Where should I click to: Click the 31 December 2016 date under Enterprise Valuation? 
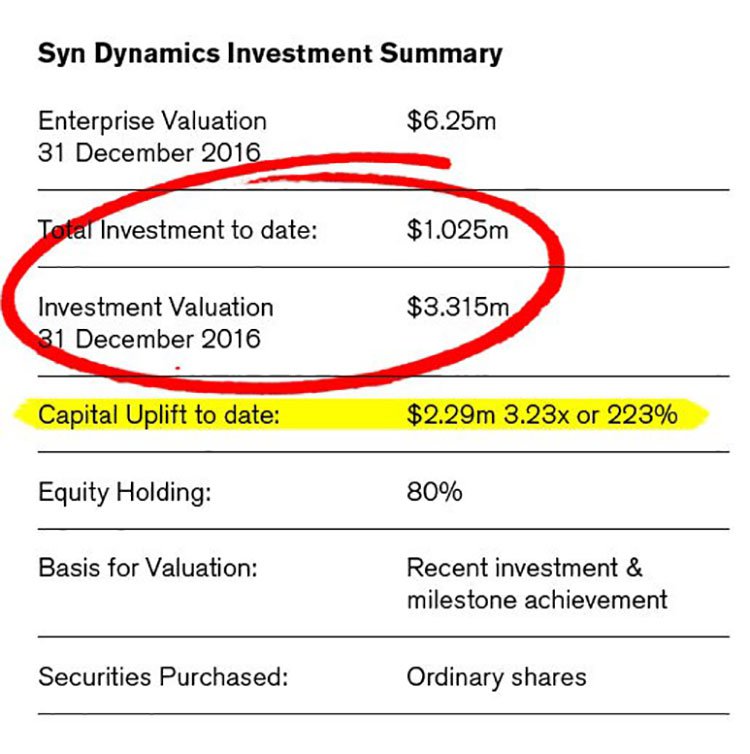tap(150, 153)
